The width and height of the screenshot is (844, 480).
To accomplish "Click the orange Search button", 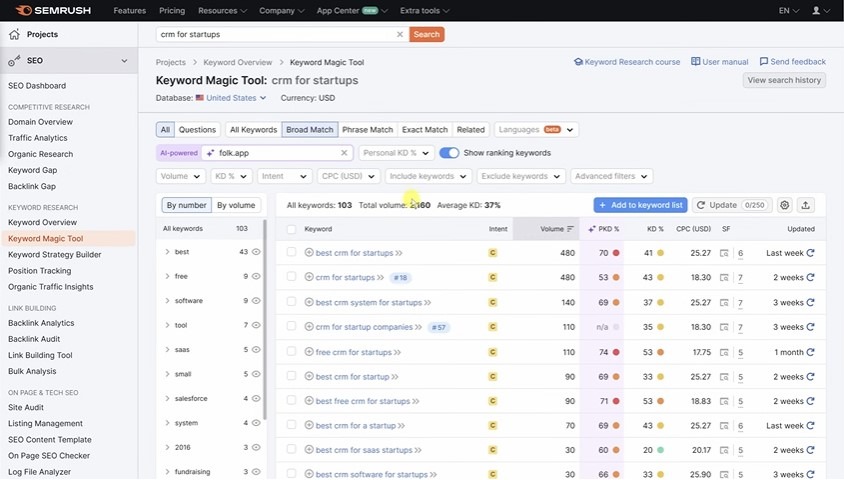I will tap(427, 34).
